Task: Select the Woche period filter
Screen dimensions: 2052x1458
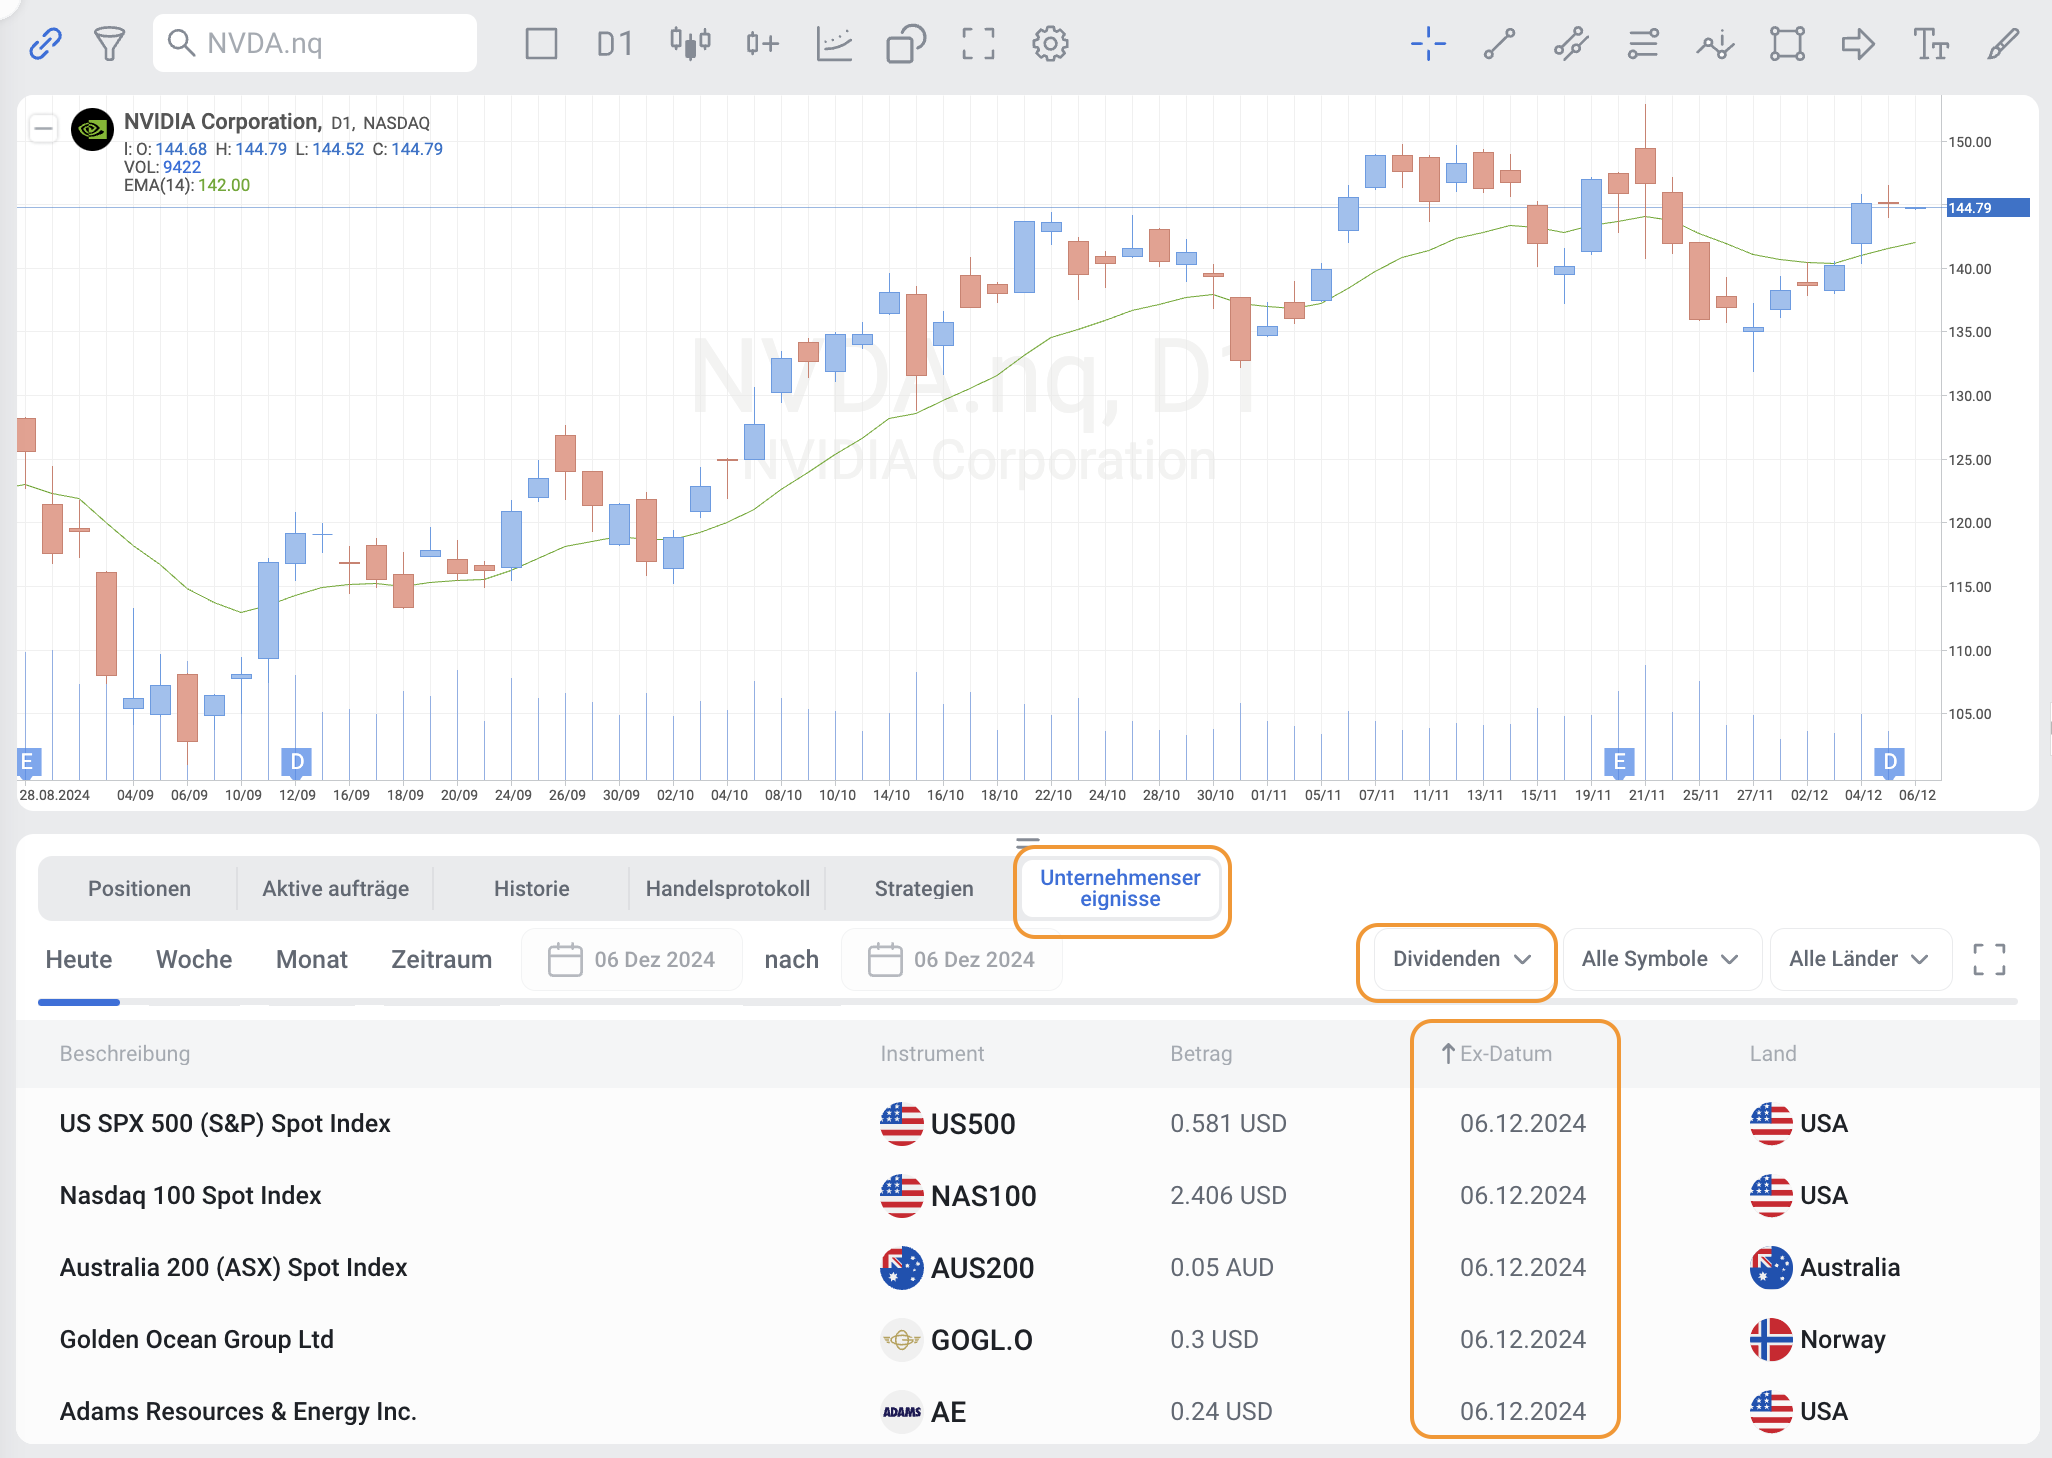Action: tap(194, 959)
